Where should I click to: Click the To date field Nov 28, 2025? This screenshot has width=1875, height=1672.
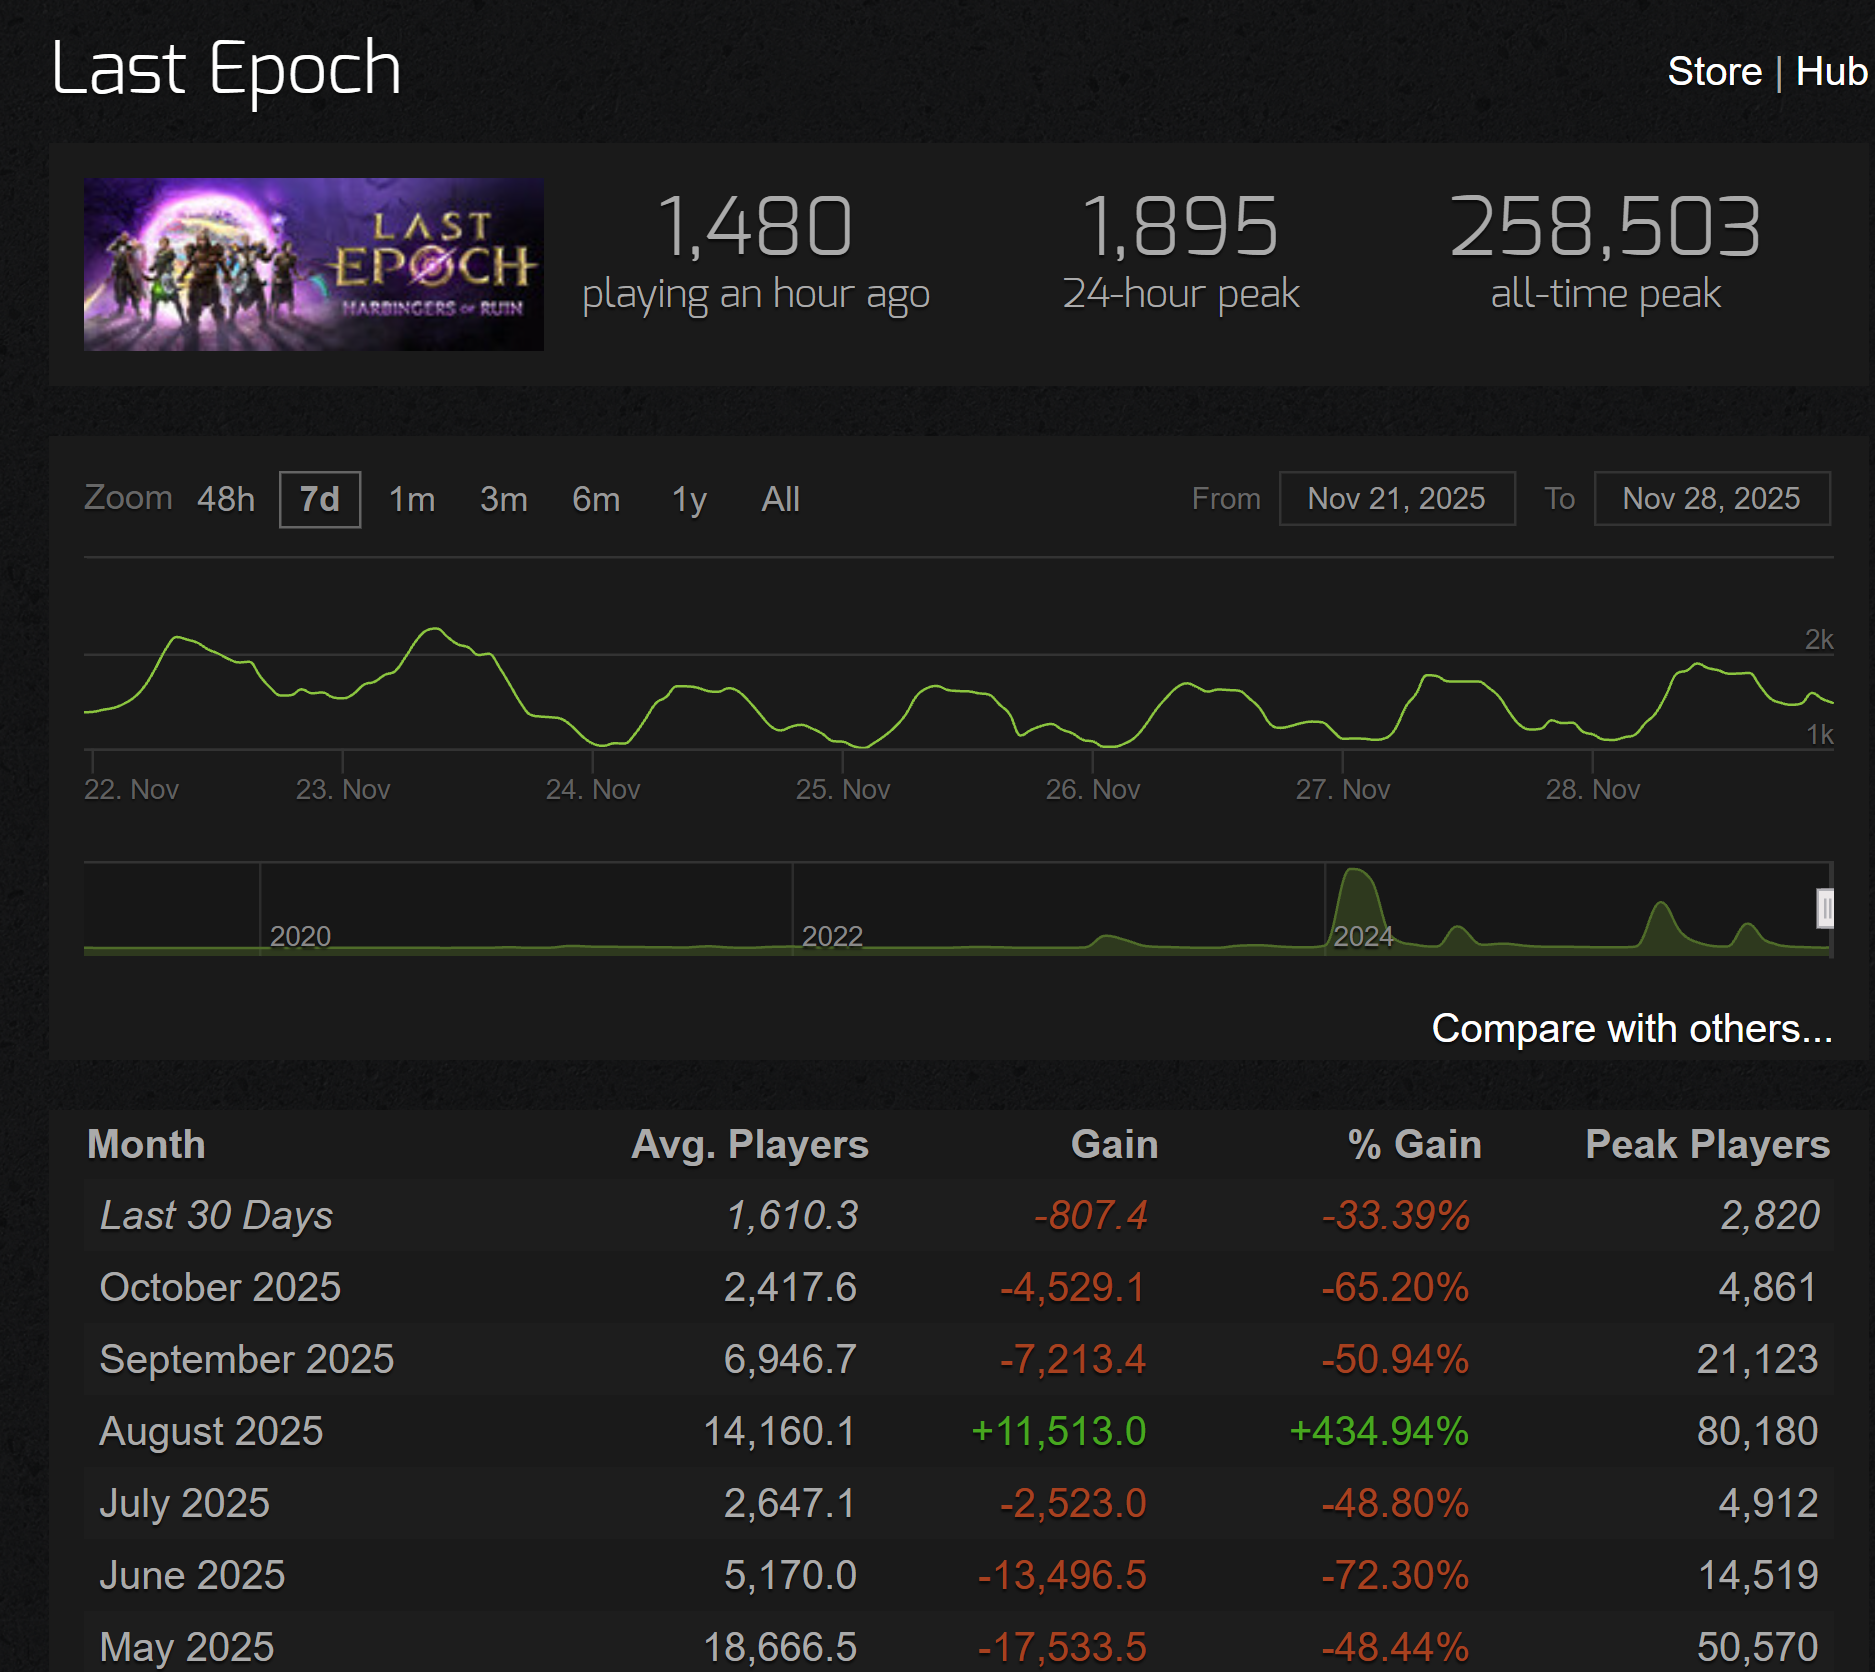(x=1712, y=498)
